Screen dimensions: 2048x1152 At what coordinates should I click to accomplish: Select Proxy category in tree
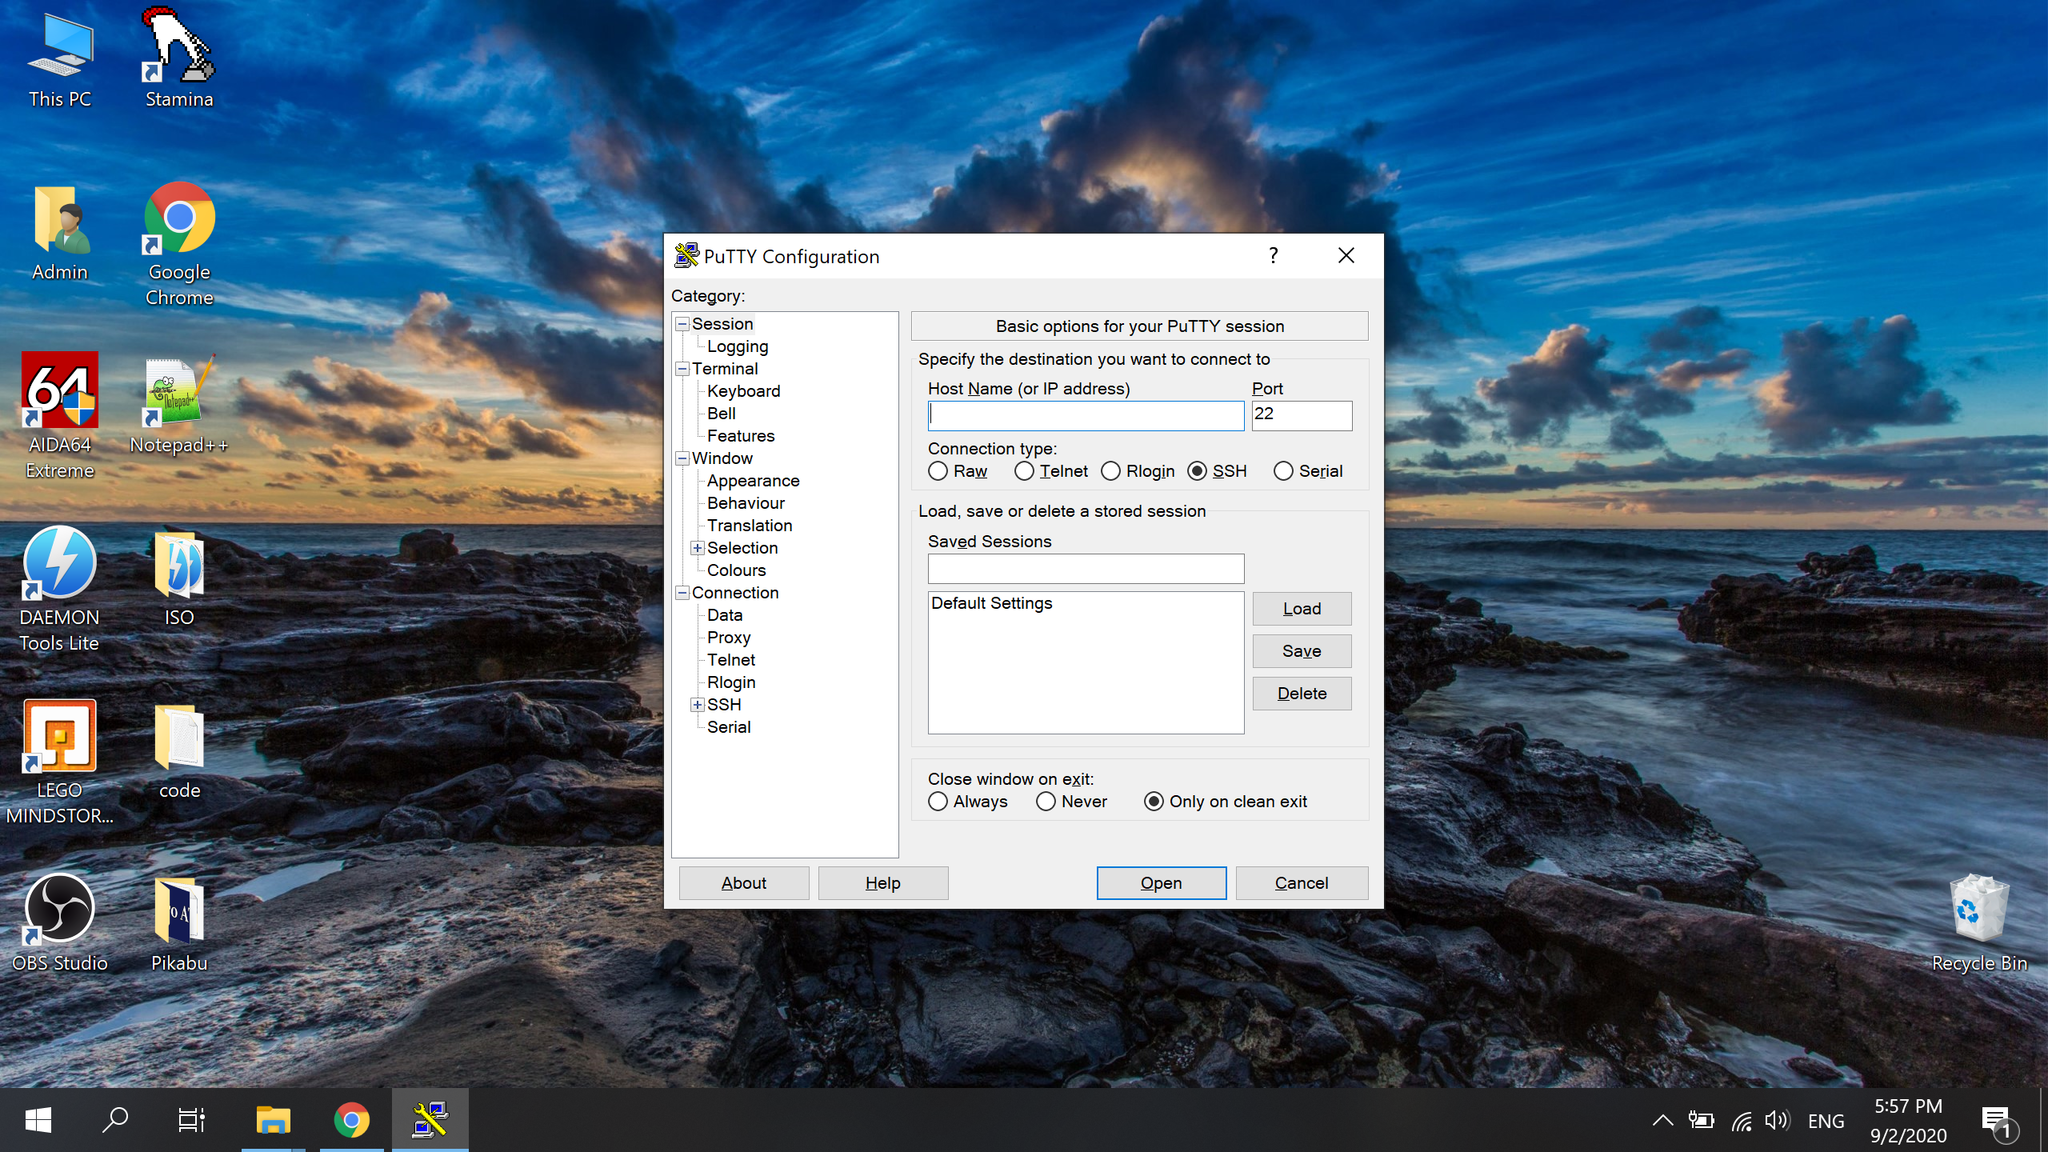729,637
